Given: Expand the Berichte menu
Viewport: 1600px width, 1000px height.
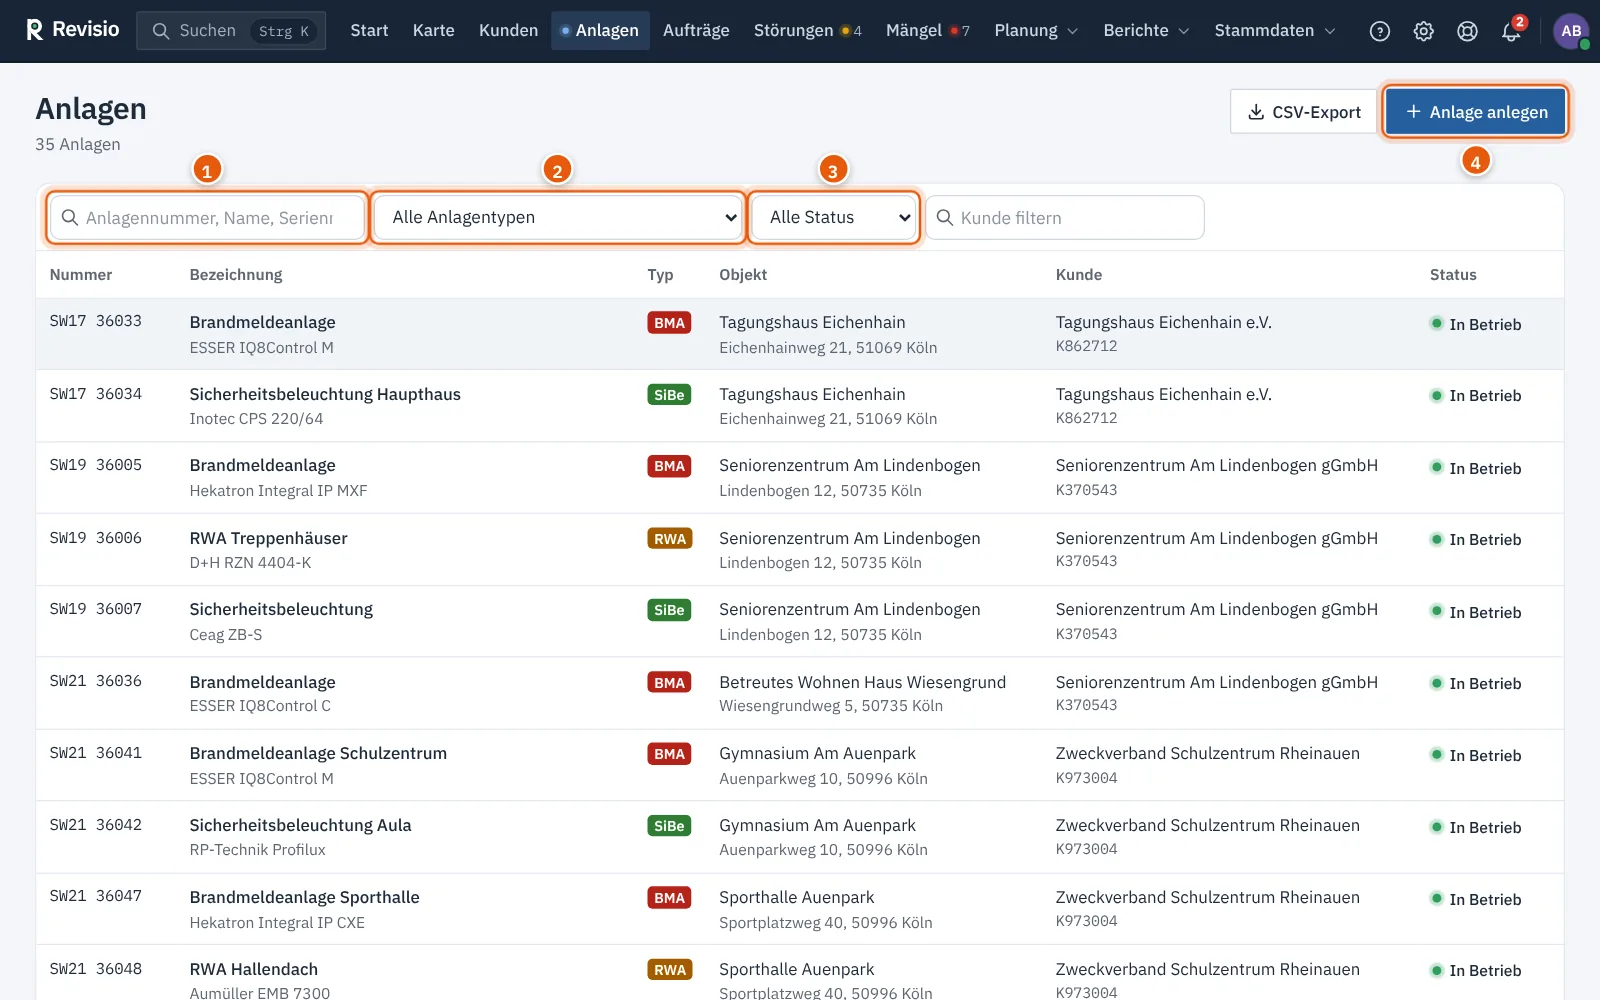Looking at the screenshot, I should [x=1146, y=31].
